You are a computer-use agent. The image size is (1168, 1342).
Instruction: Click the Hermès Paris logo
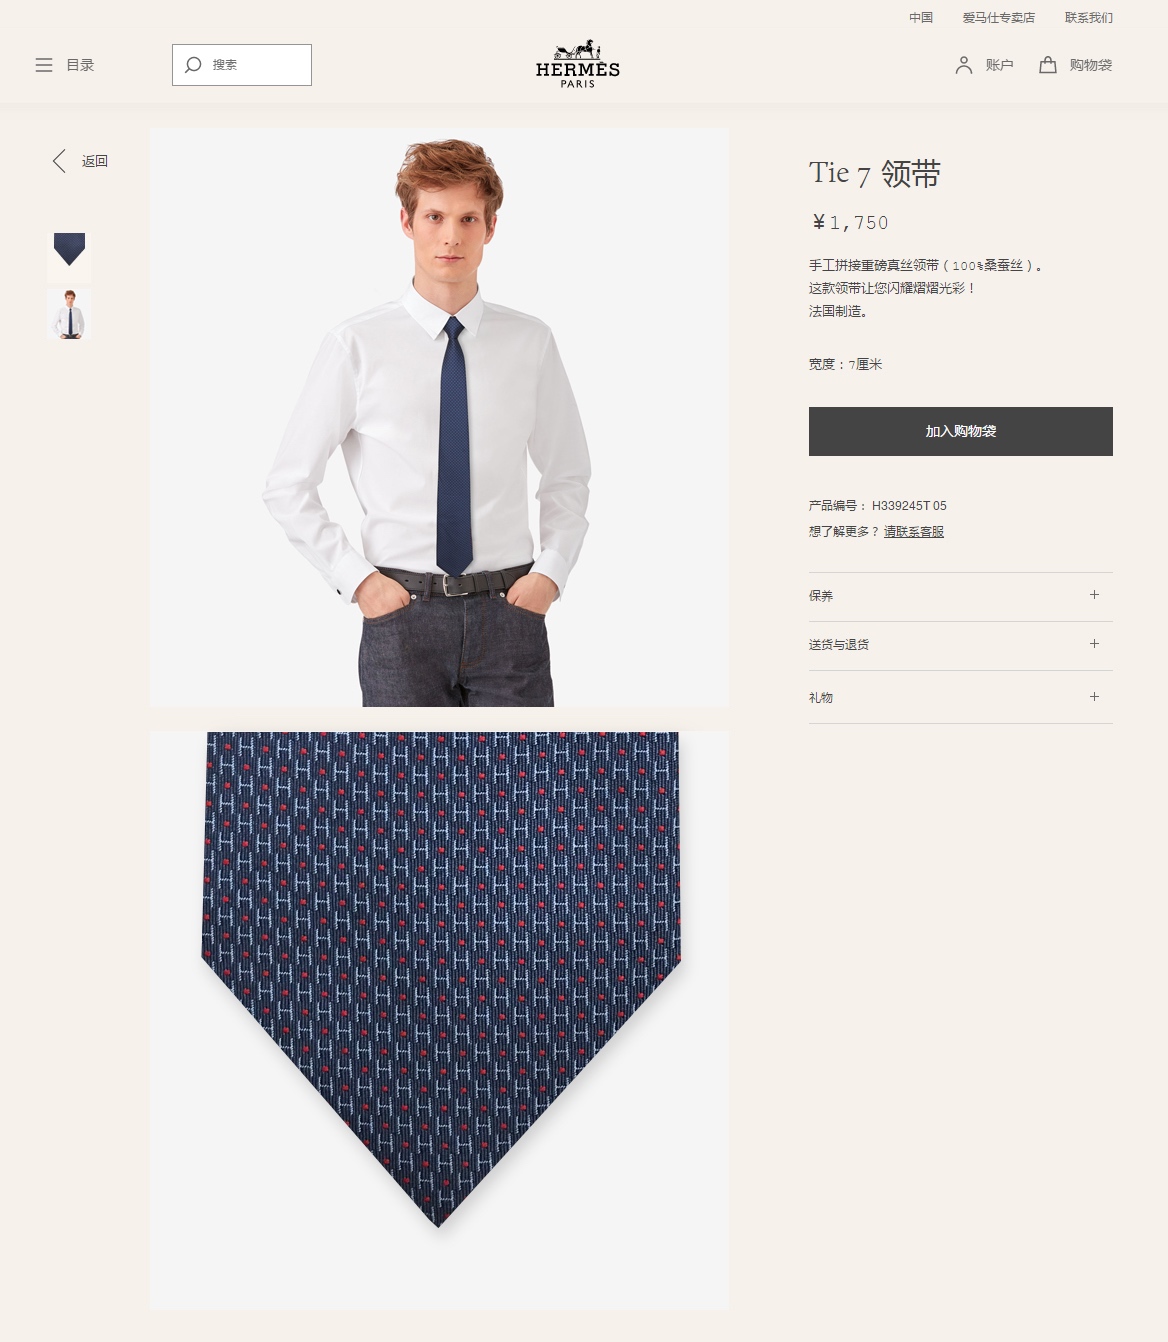(x=578, y=64)
